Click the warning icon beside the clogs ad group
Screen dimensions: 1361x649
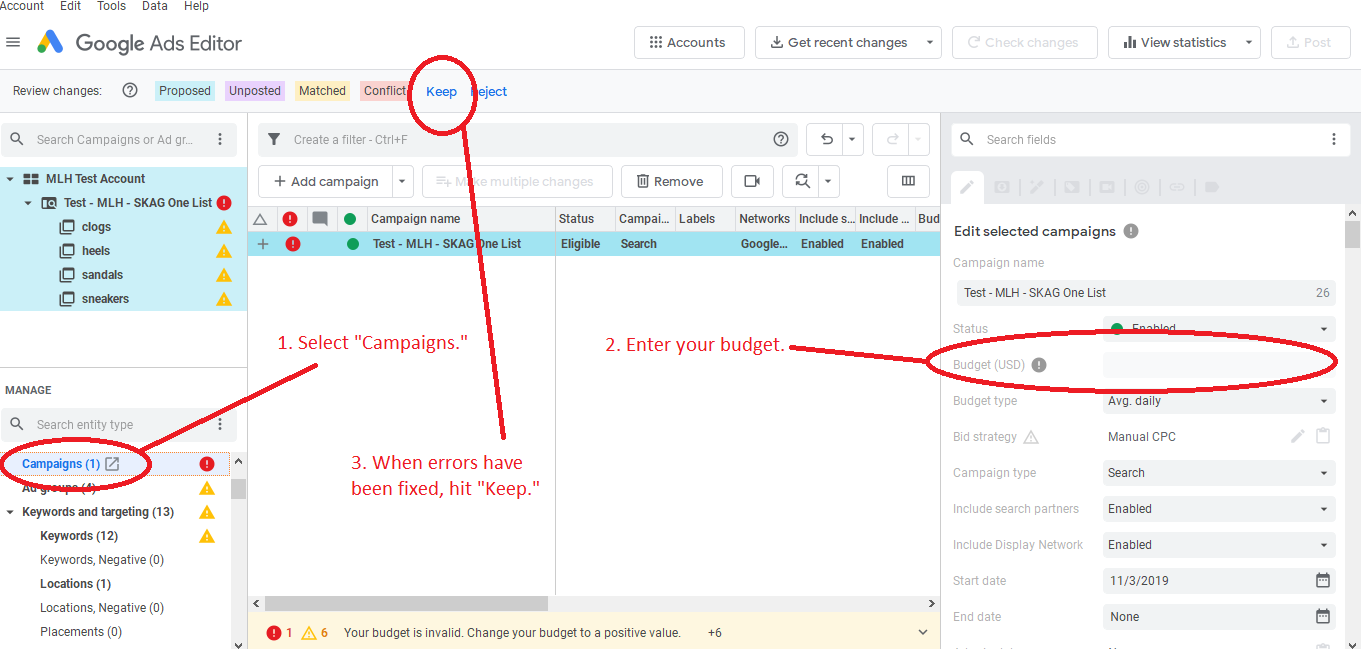224,227
